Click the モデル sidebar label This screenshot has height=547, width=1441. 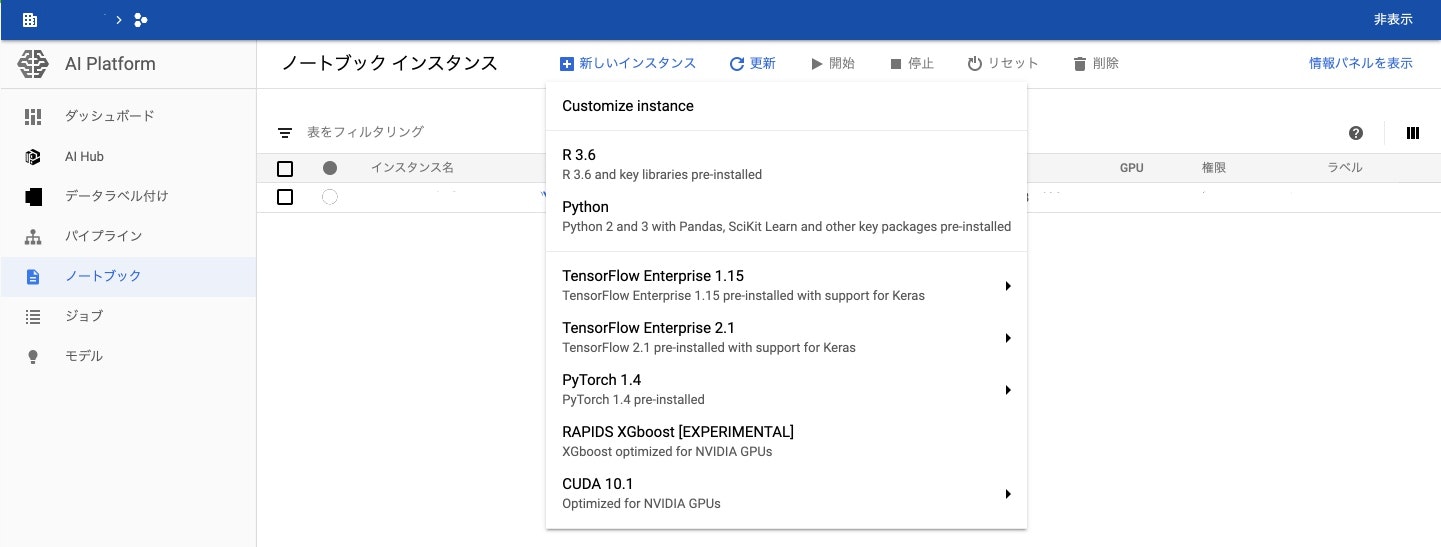[83, 356]
